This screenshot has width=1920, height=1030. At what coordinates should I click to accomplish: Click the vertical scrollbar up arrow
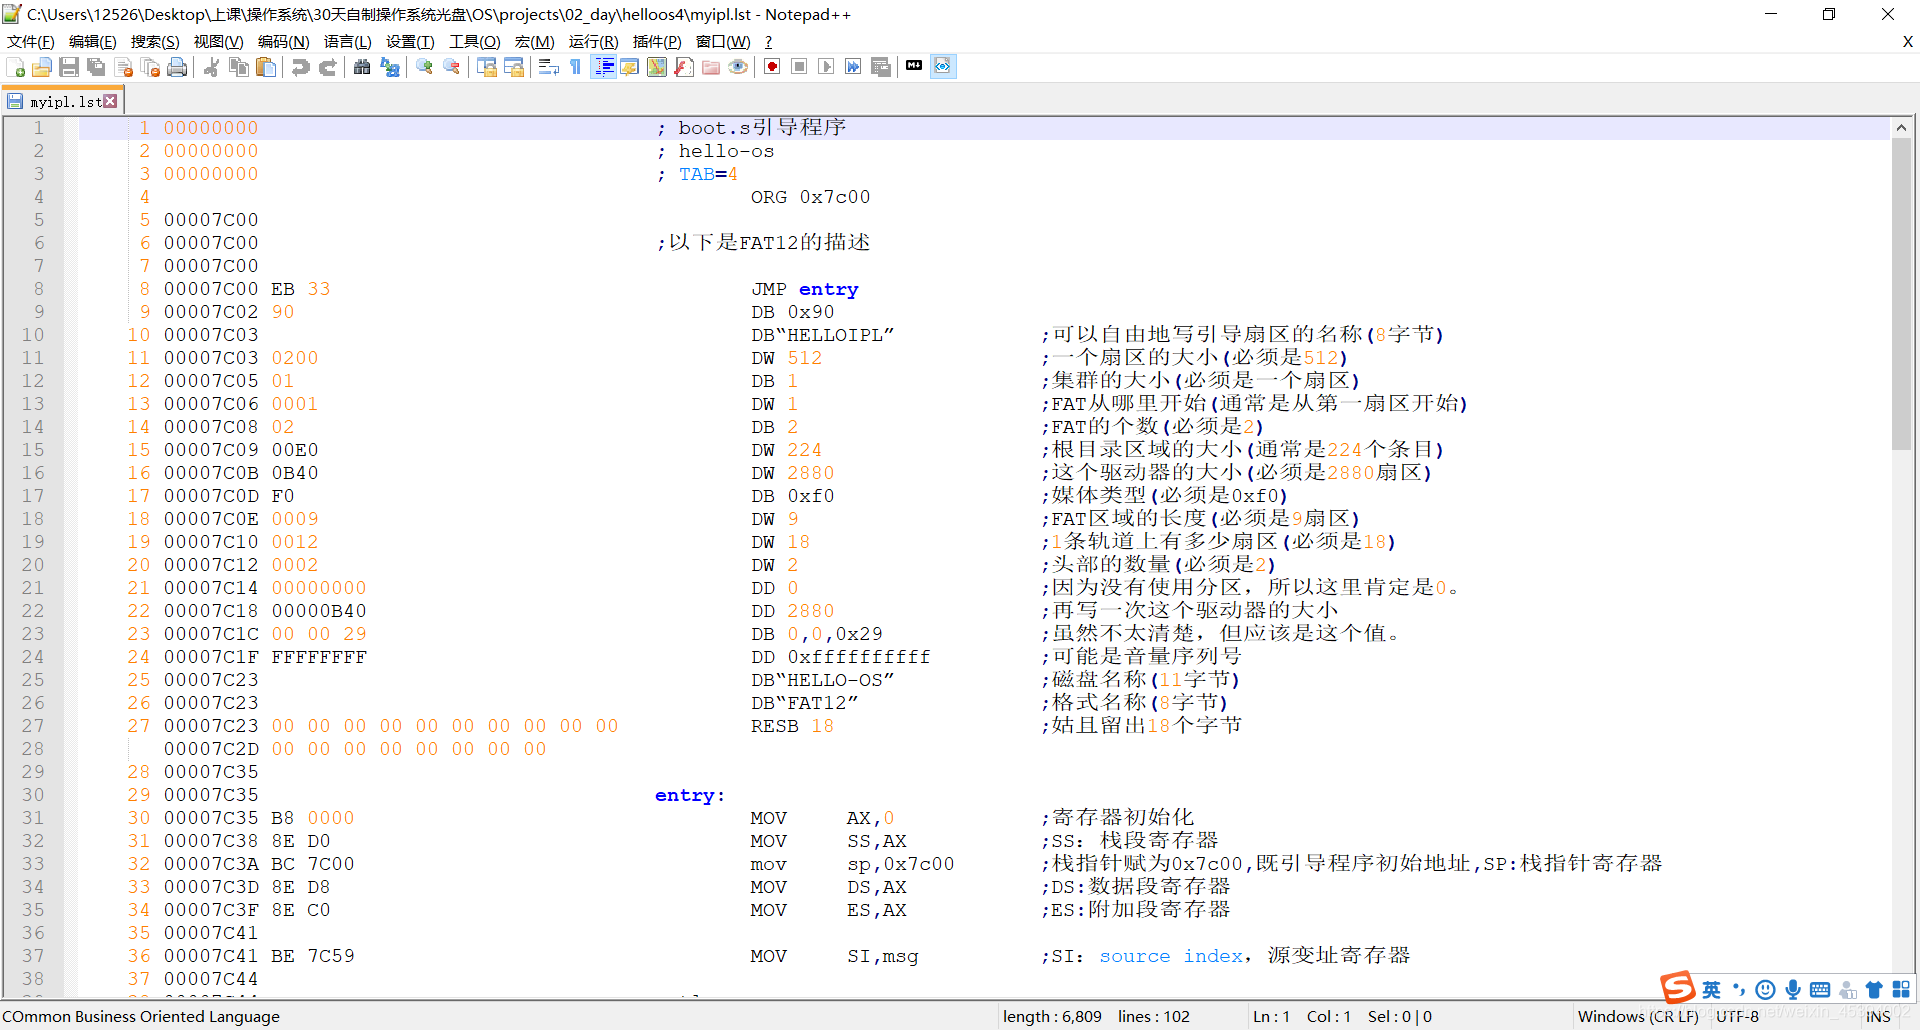1901,127
